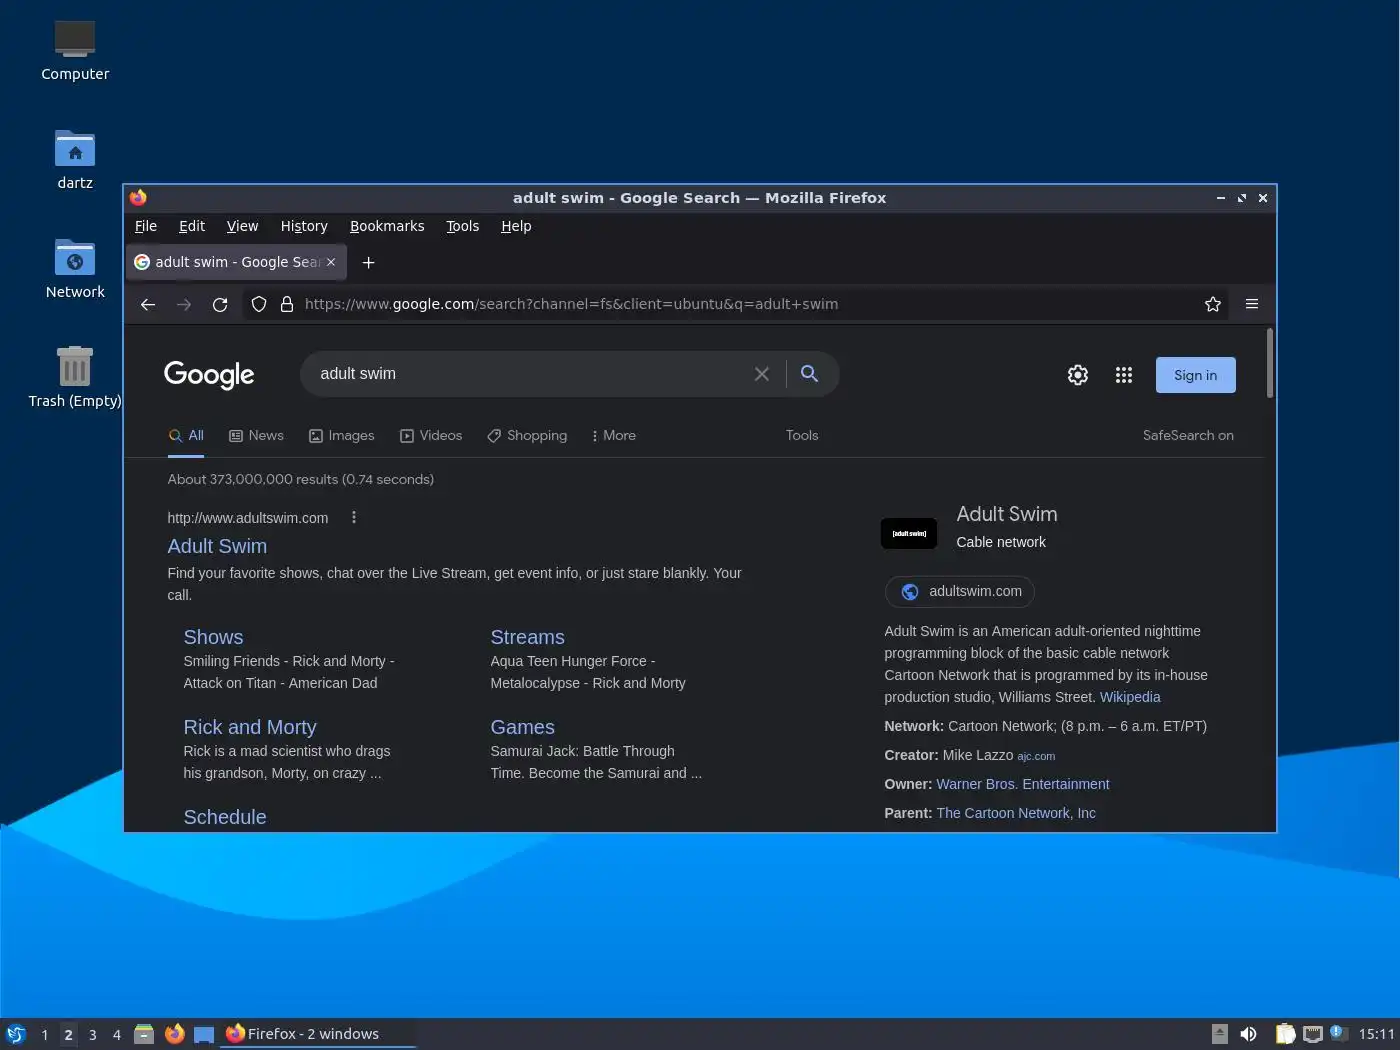Open options dots next to adultswim.com result
The height and width of the screenshot is (1050, 1400).
click(x=354, y=517)
